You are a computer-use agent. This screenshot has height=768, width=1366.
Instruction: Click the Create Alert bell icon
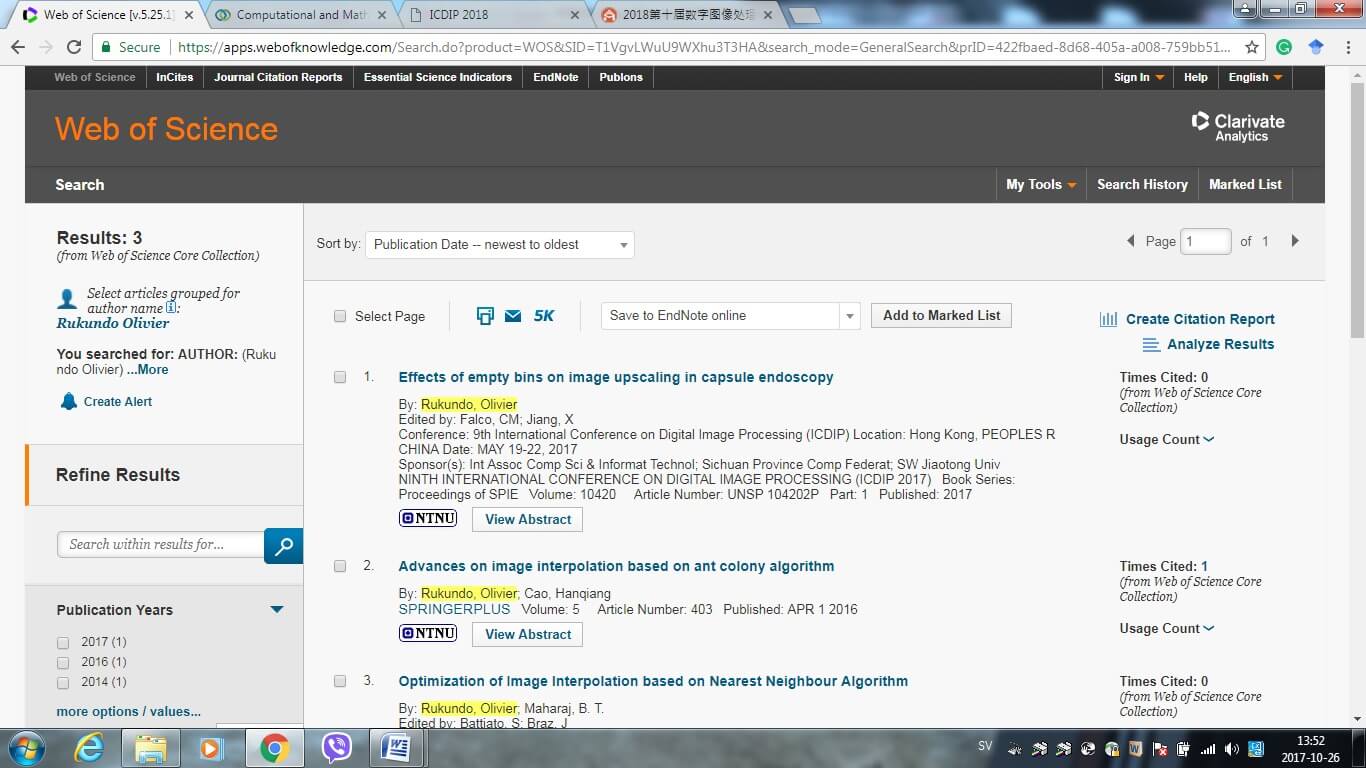pyautogui.click(x=68, y=402)
